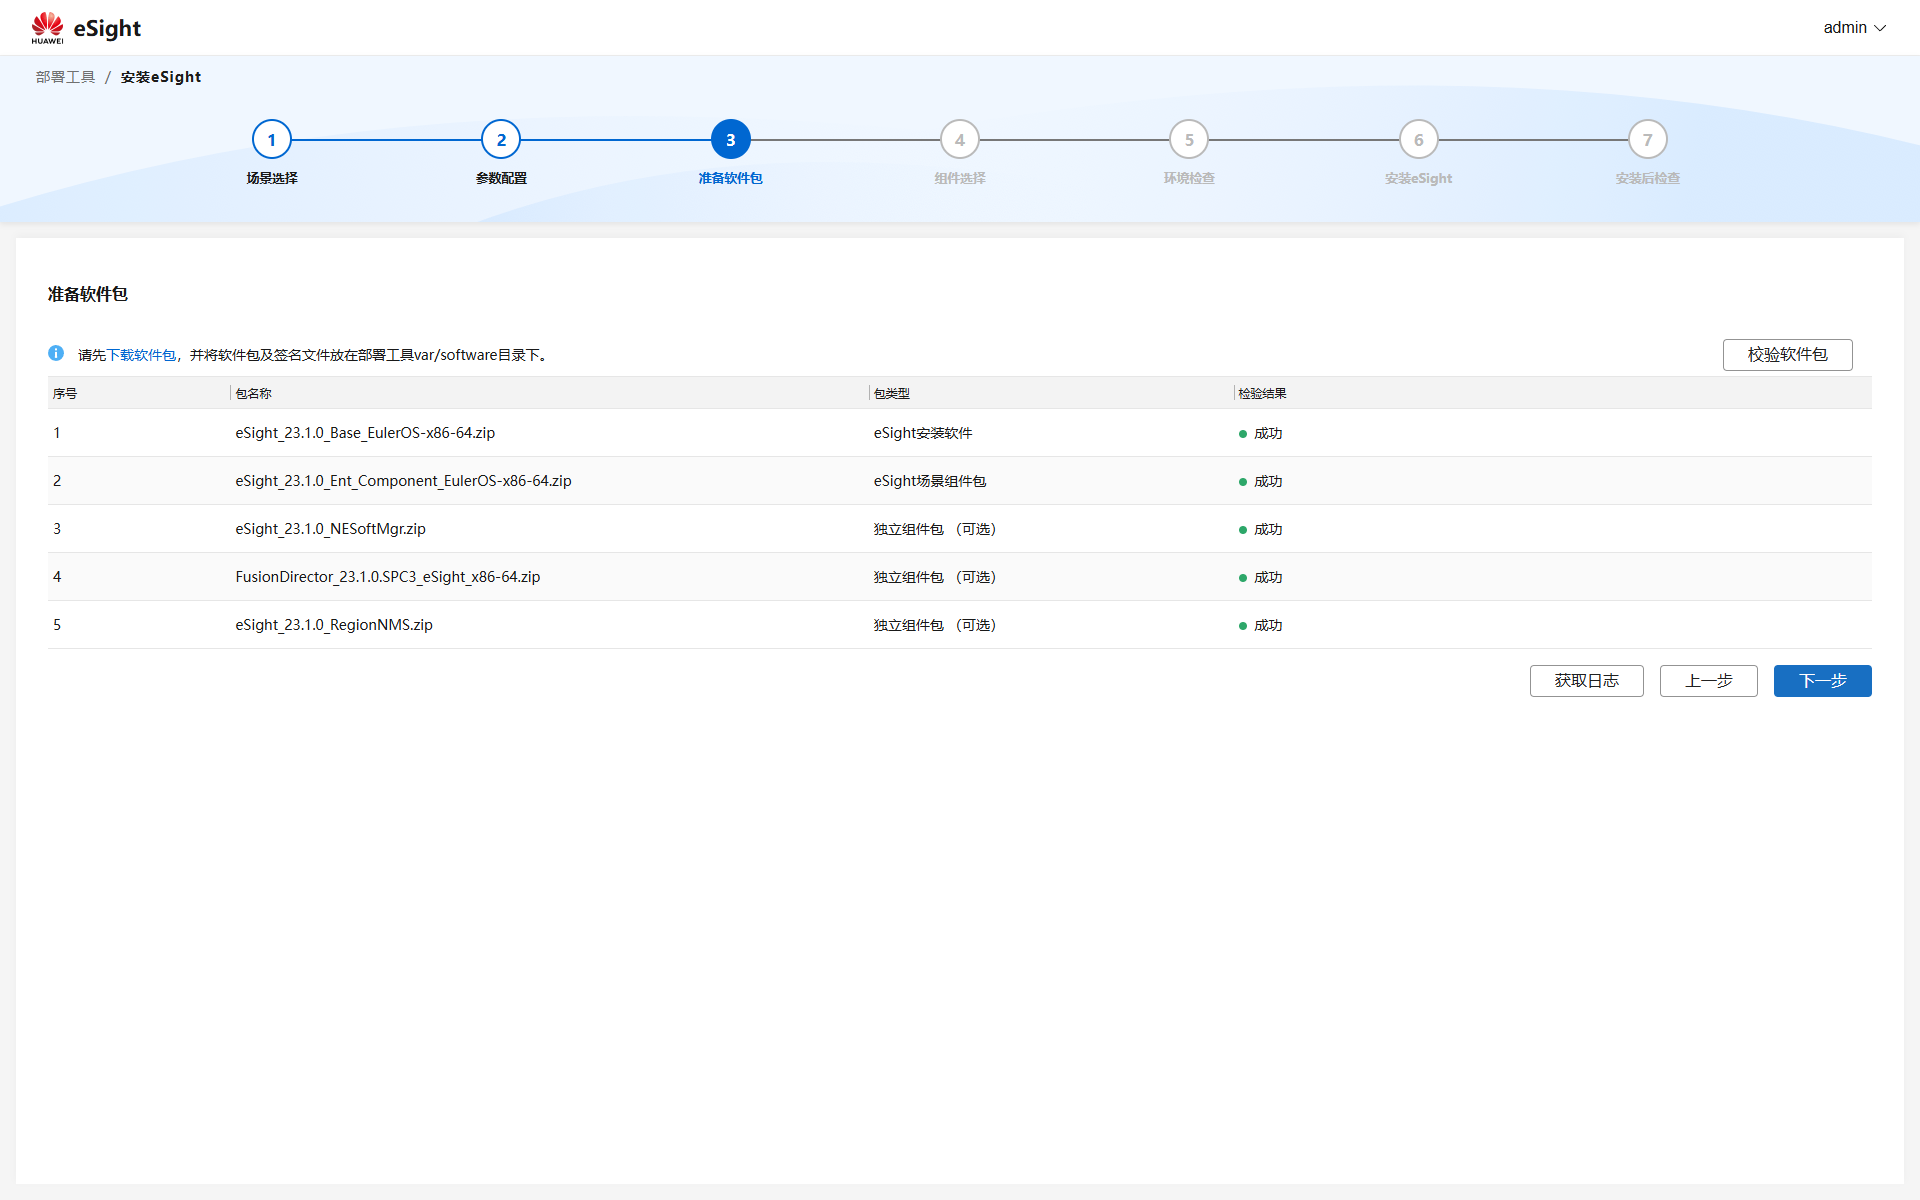The width and height of the screenshot is (1920, 1200).
Task: Click step 4 circle 组件选择
Action: point(959,140)
